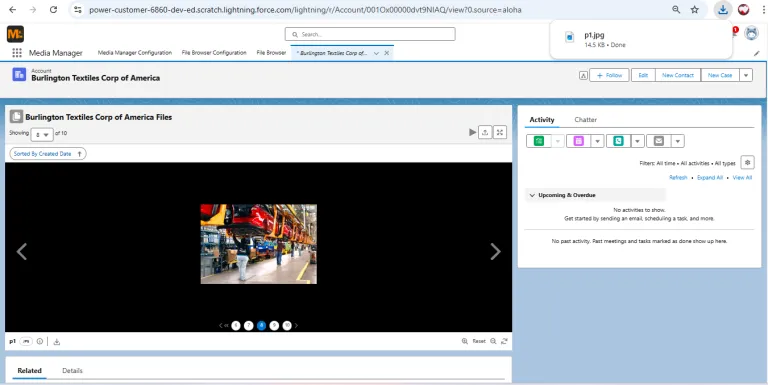Click the New Task green icon

pos(539,141)
